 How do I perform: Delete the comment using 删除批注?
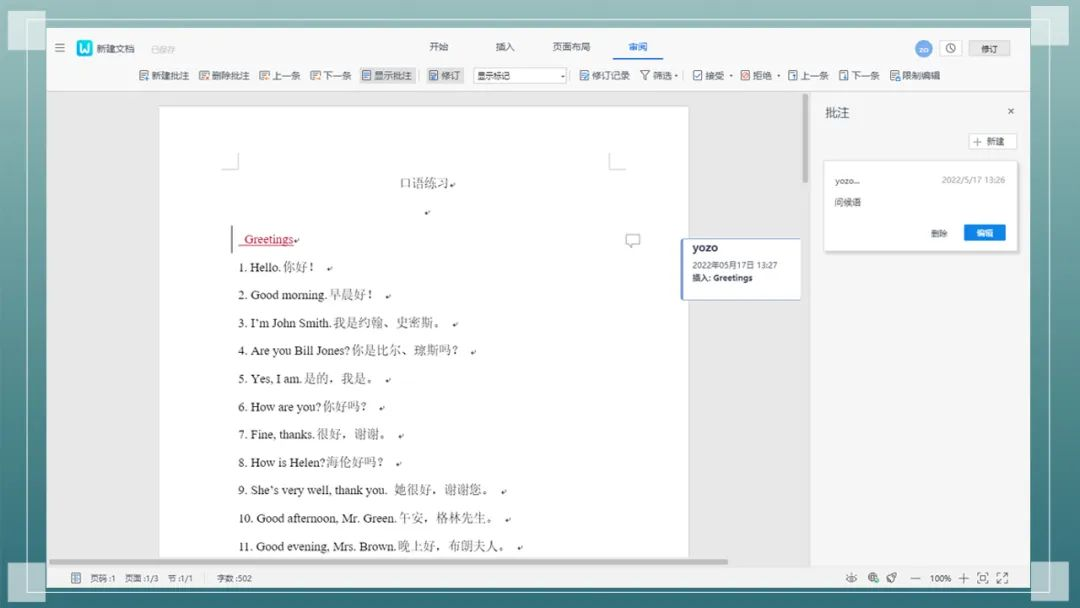tap(225, 75)
